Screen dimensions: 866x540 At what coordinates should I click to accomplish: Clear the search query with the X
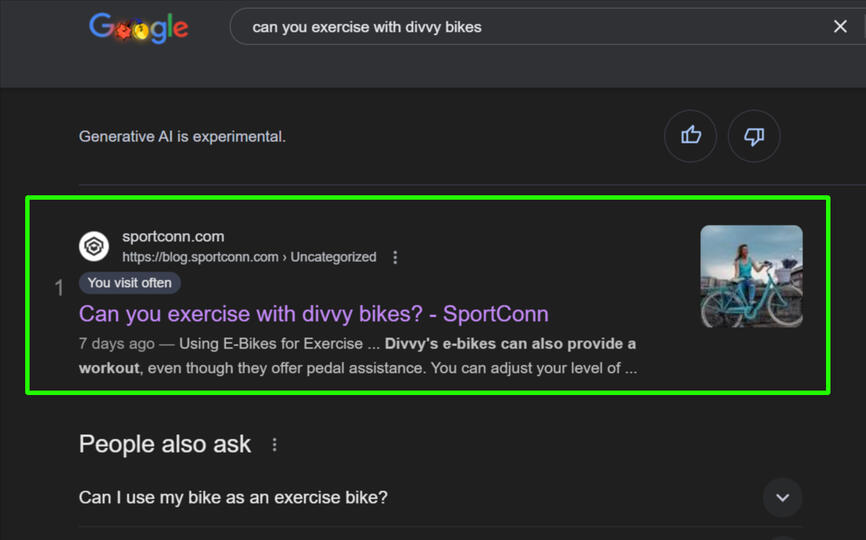[840, 27]
